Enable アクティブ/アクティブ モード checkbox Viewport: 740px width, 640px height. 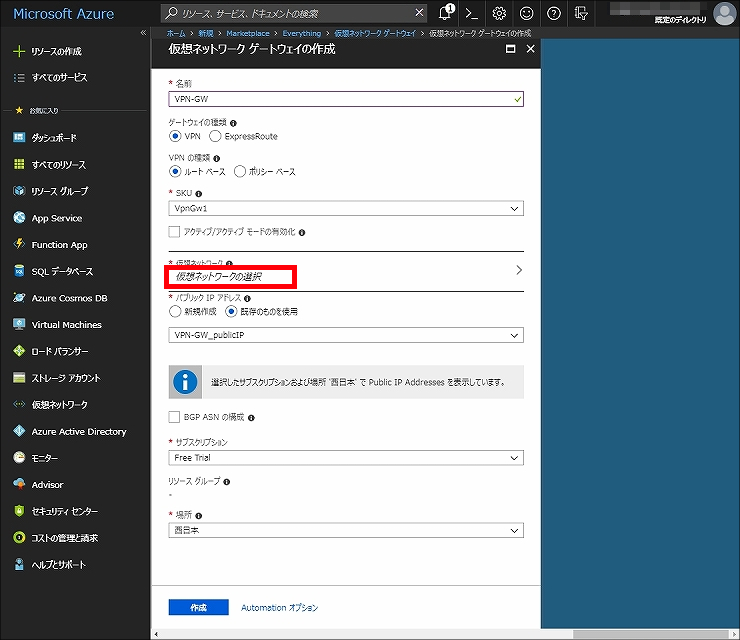(x=174, y=232)
